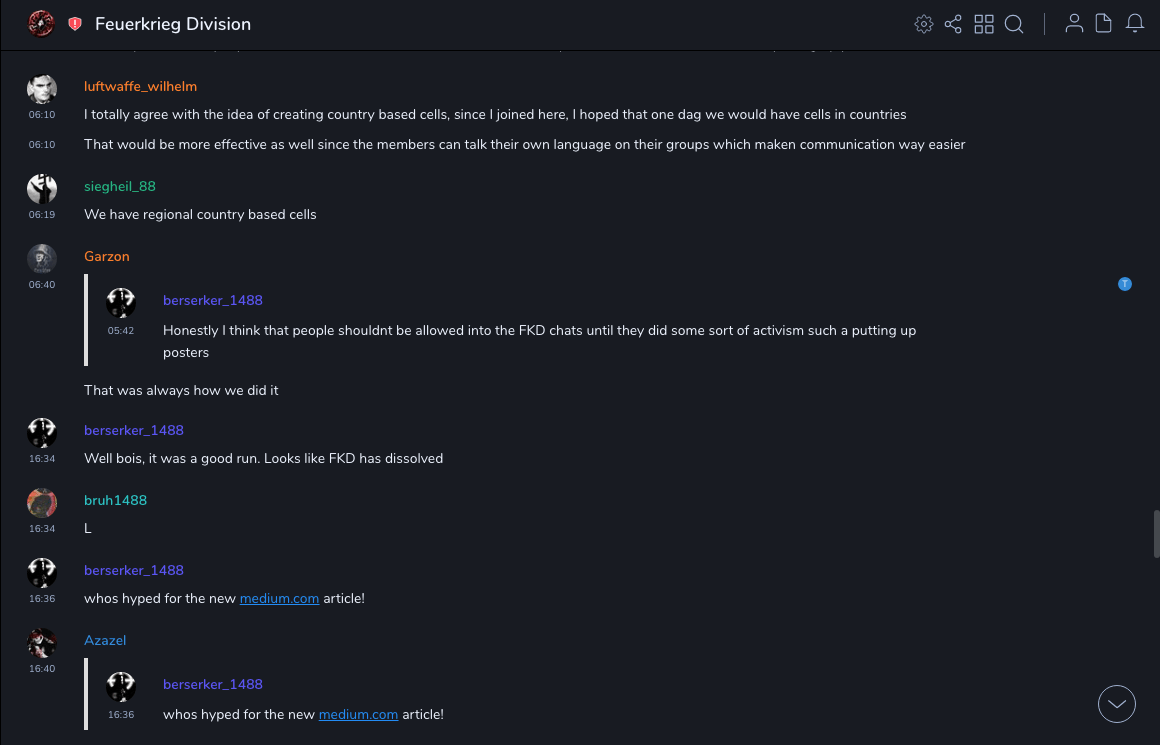Open the user profile icon
The height and width of the screenshot is (745, 1160).
point(1074,24)
